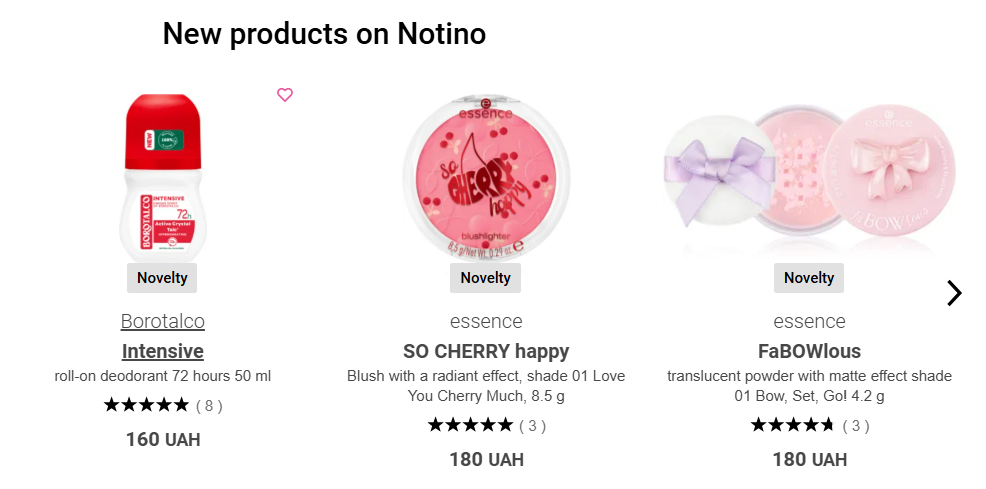Click 180 UAH price of FaBOWlous powder
The image size is (986, 489).
(x=809, y=459)
